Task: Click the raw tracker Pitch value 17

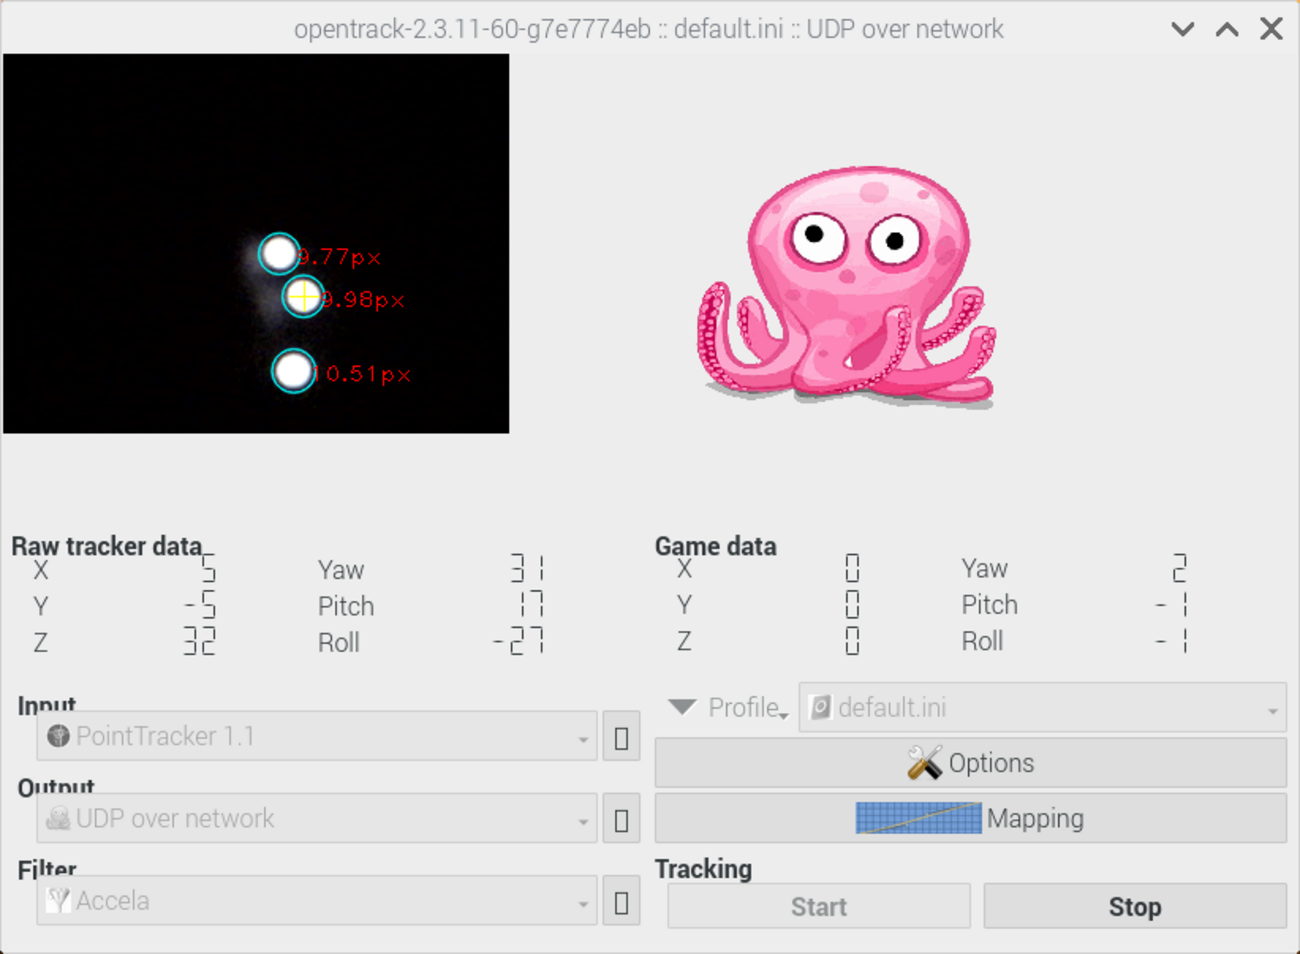Action: click(x=530, y=605)
